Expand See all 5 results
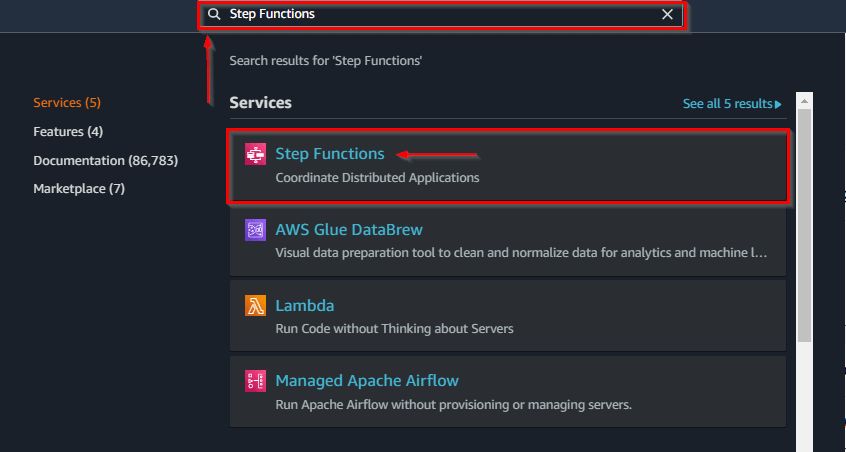The image size is (846, 452). point(732,104)
